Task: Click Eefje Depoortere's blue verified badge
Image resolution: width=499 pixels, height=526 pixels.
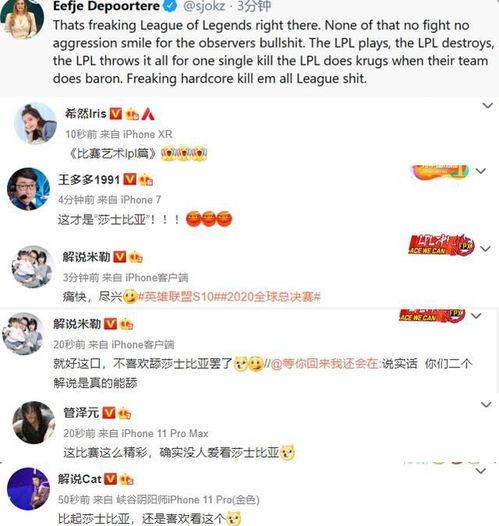Action: click(172, 6)
